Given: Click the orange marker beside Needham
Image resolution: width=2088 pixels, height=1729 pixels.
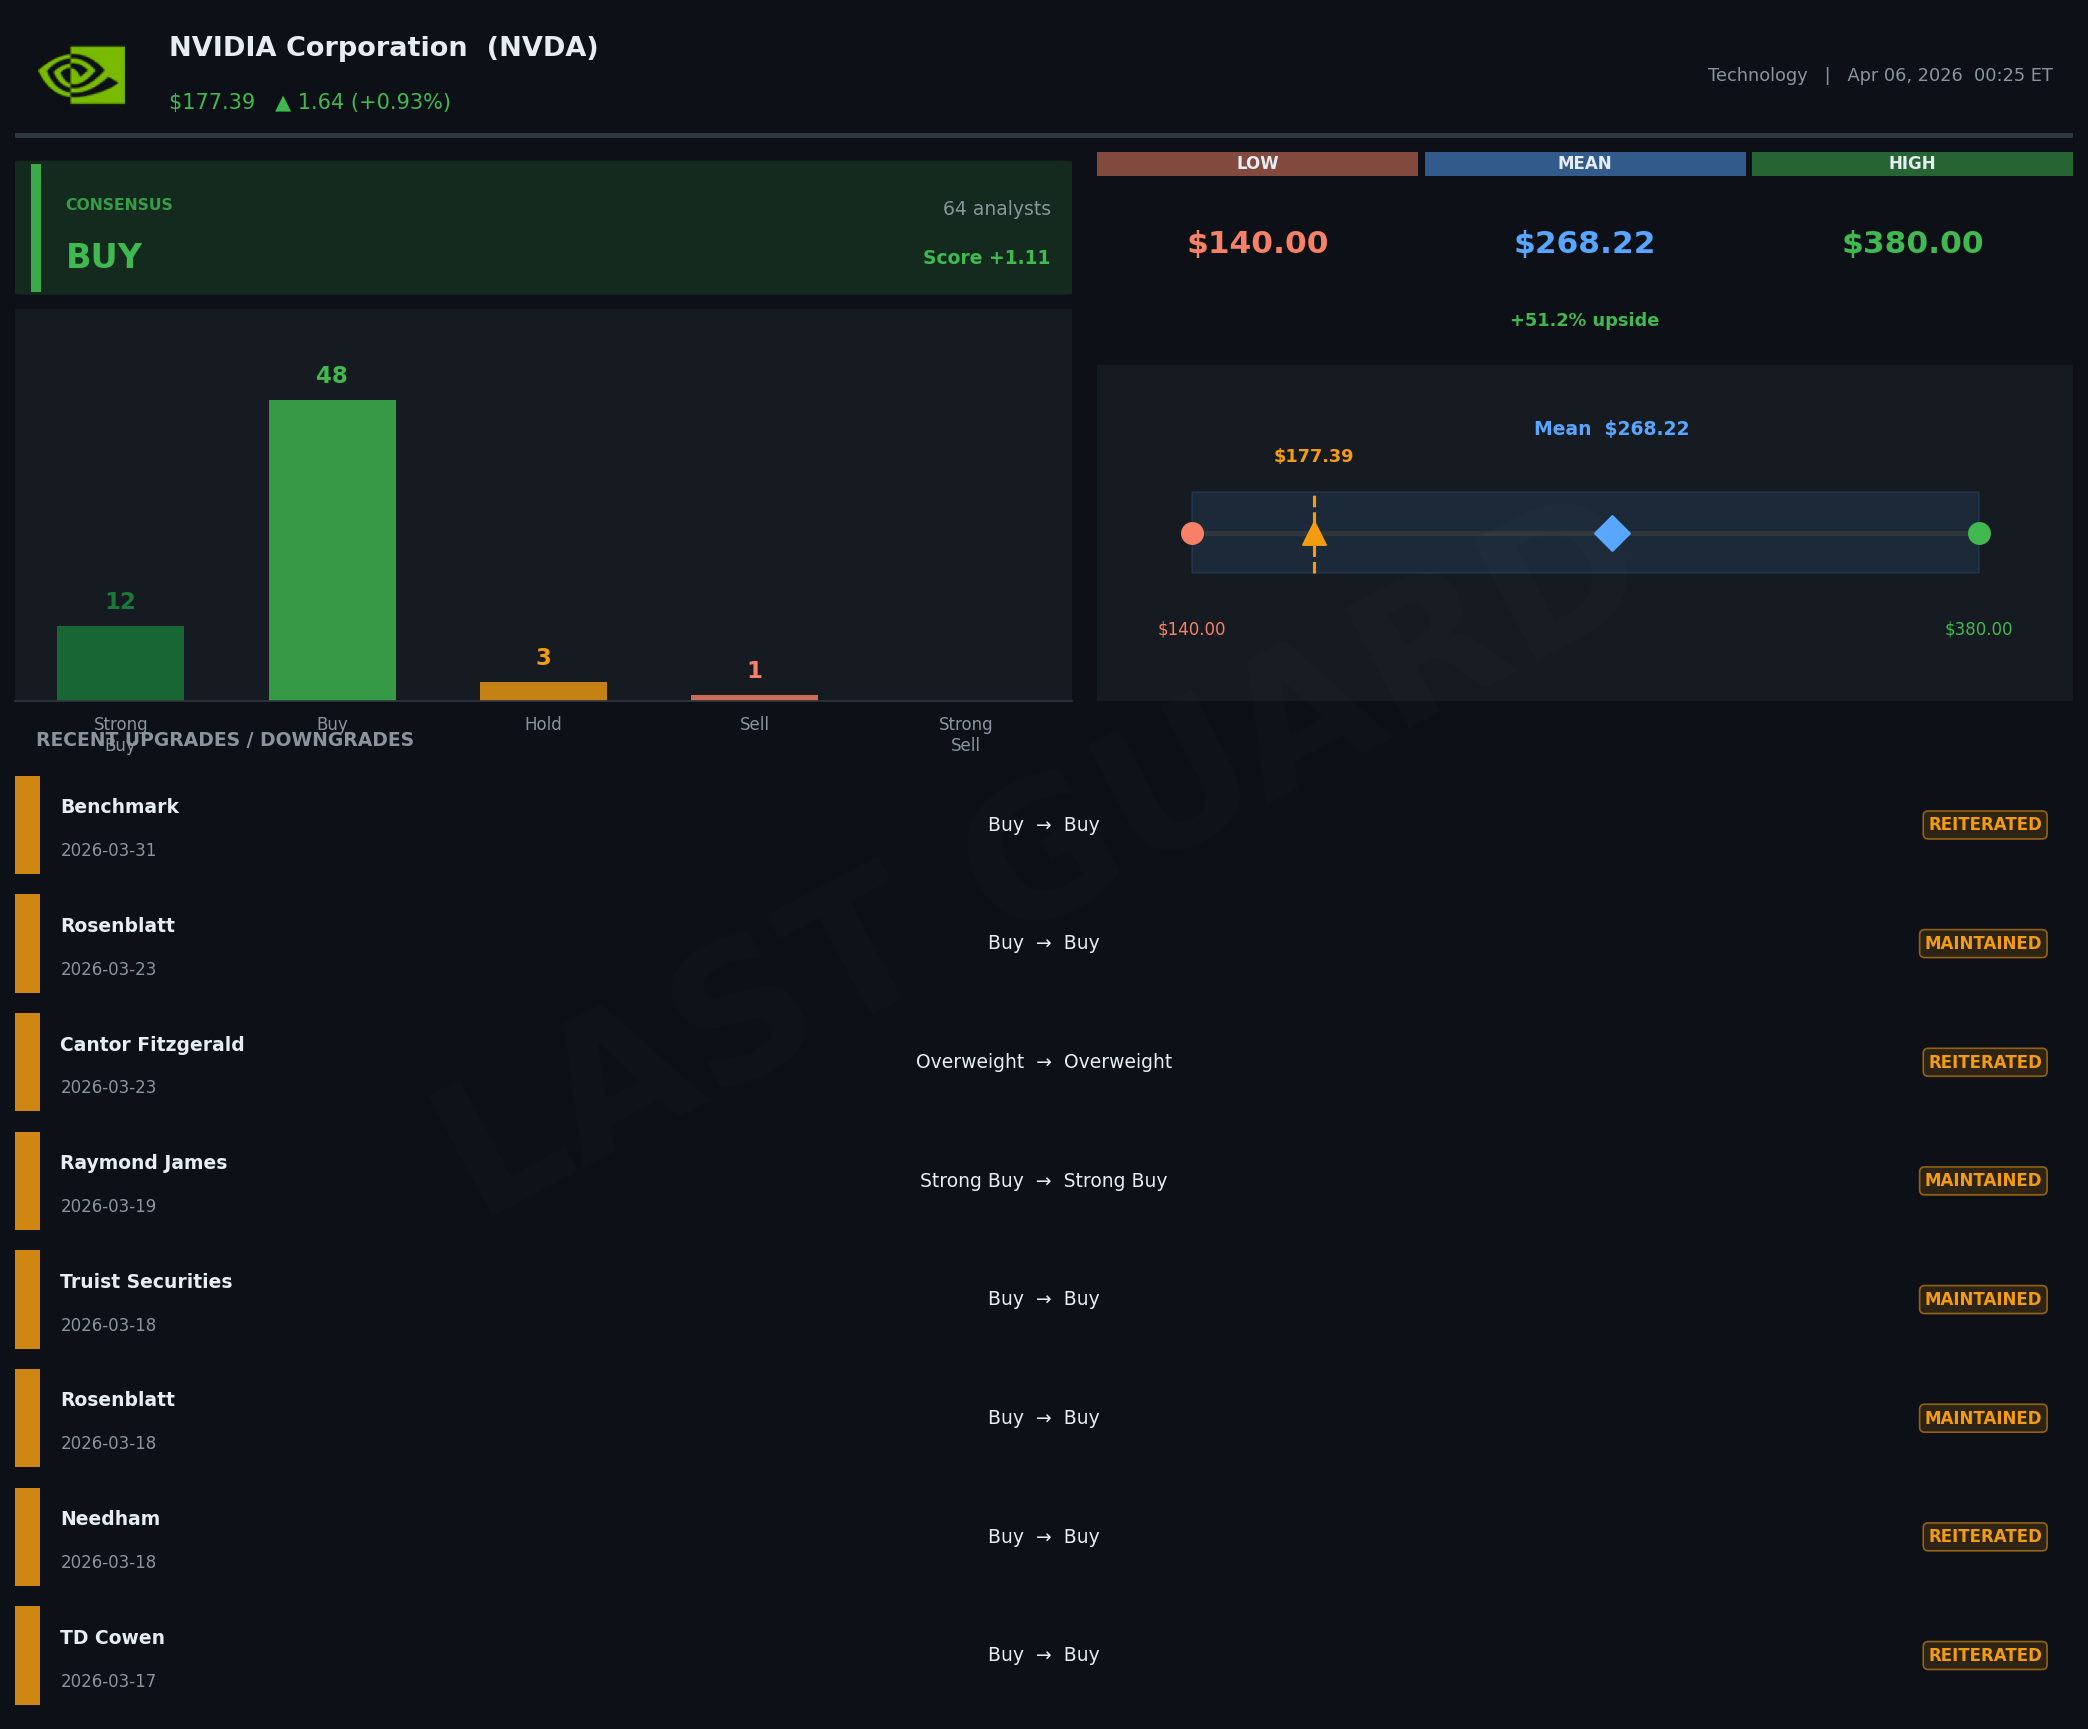Looking at the screenshot, I should [27, 1536].
